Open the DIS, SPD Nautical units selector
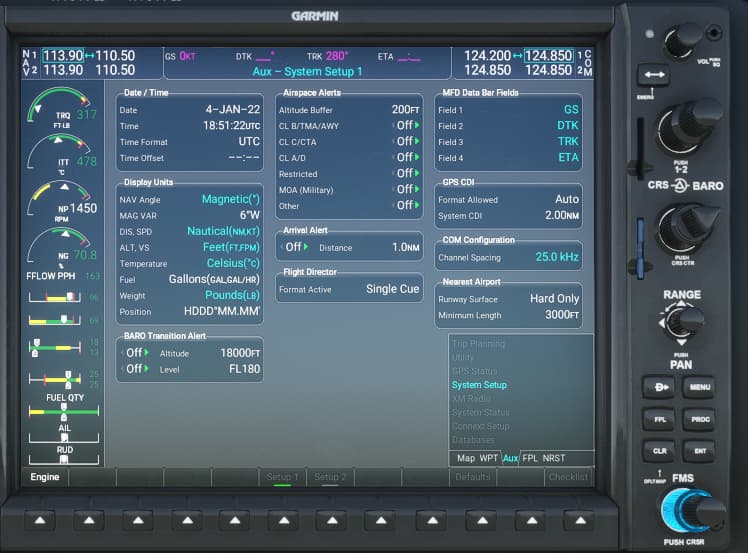748x553 pixels. (x=223, y=231)
